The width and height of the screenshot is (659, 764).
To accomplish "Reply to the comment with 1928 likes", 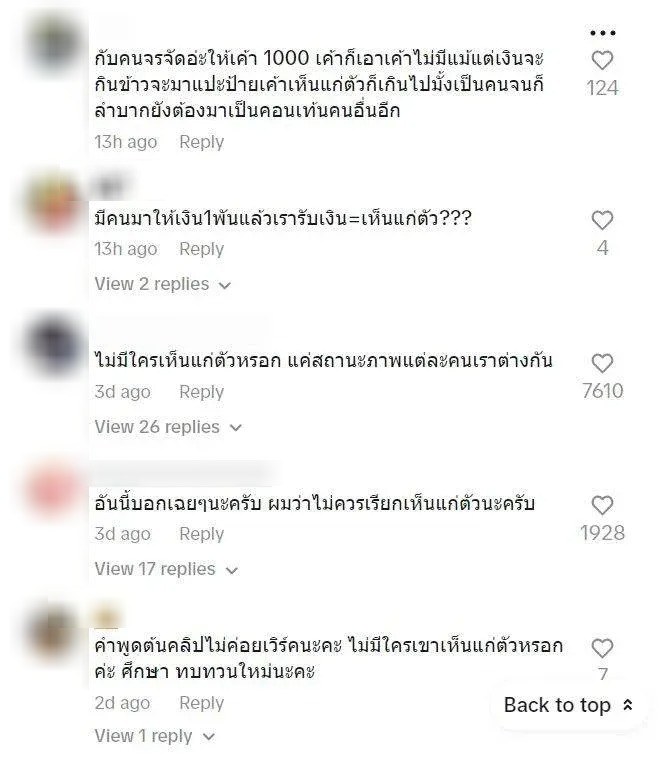I will (202, 534).
